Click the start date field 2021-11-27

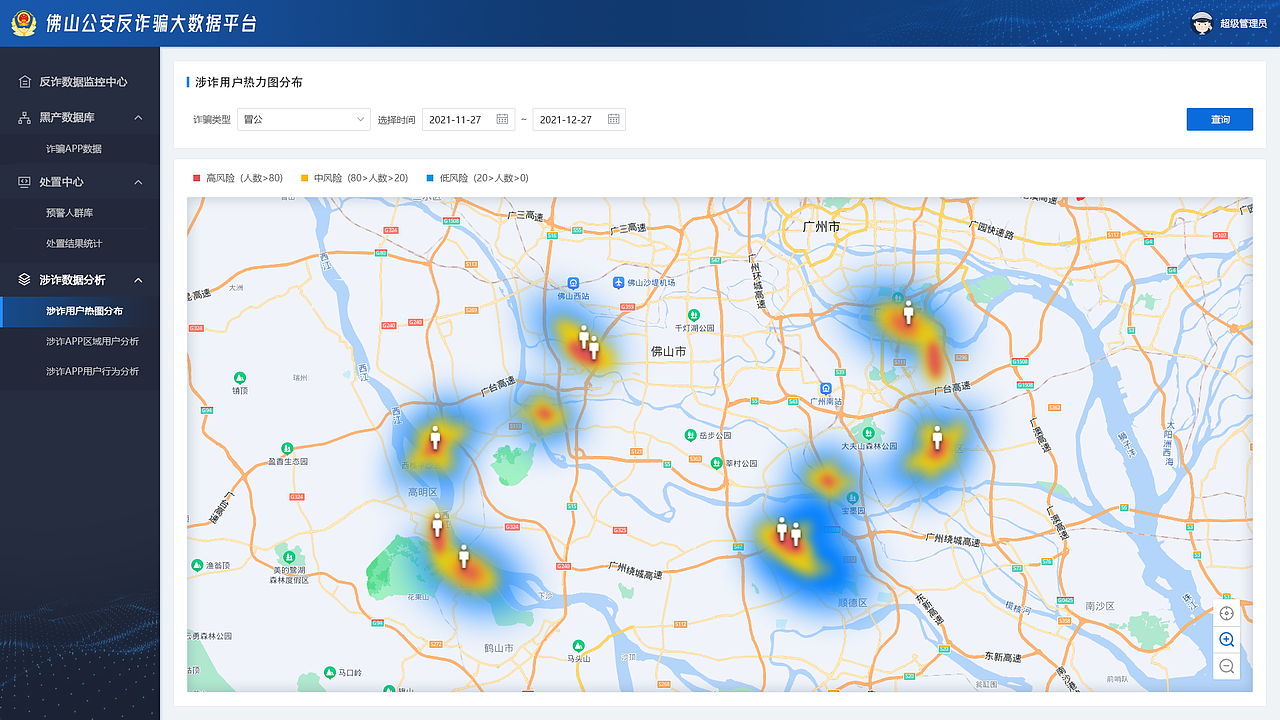pyautogui.click(x=468, y=119)
